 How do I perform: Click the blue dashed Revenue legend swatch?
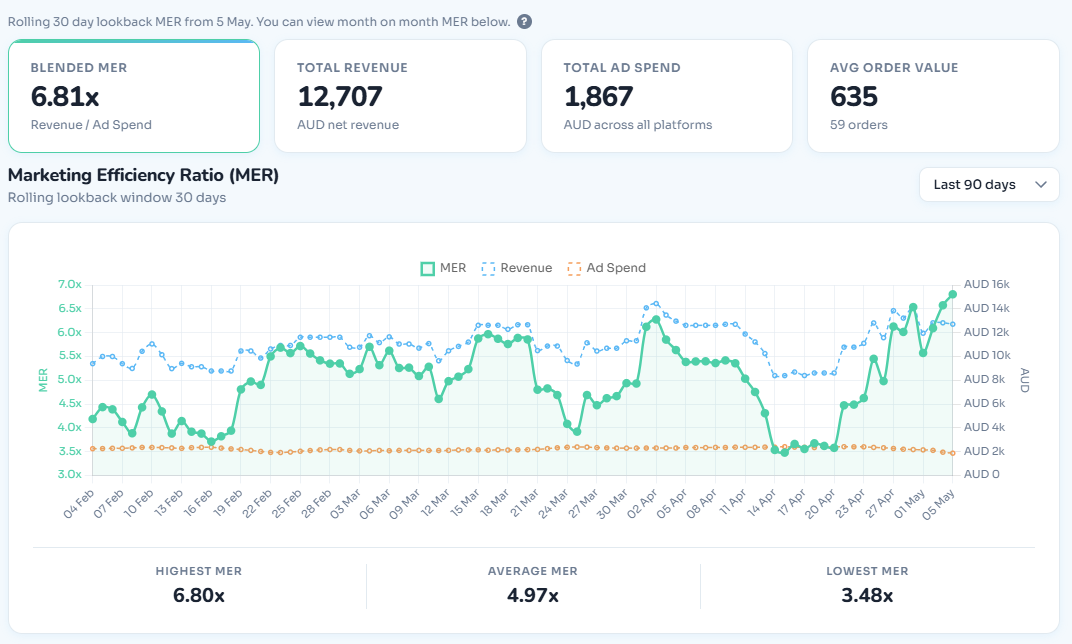488,269
